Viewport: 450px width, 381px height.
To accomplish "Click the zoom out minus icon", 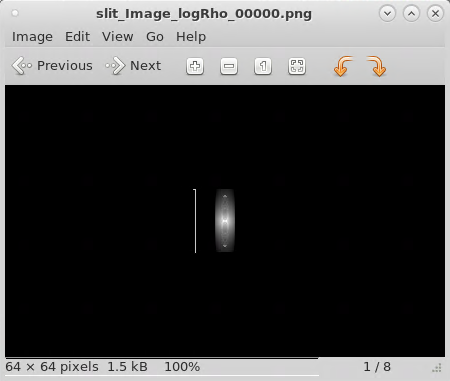I will [x=229, y=66].
